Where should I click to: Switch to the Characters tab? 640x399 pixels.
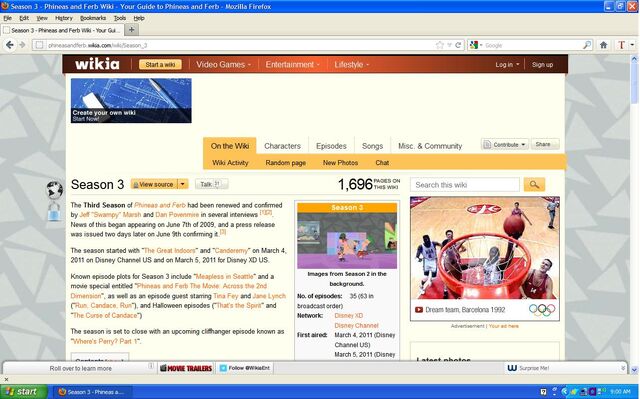(282, 146)
